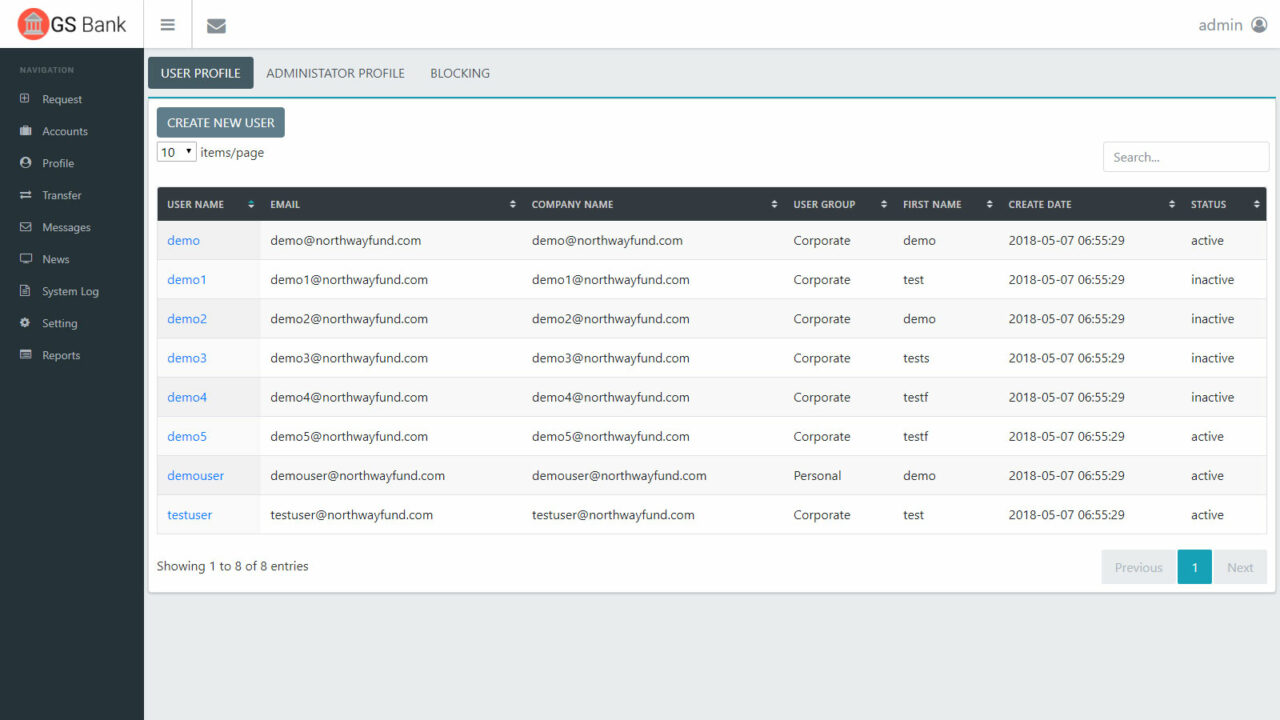The image size is (1280, 720).
Task: Click the Search input field
Action: point(1185,156)
